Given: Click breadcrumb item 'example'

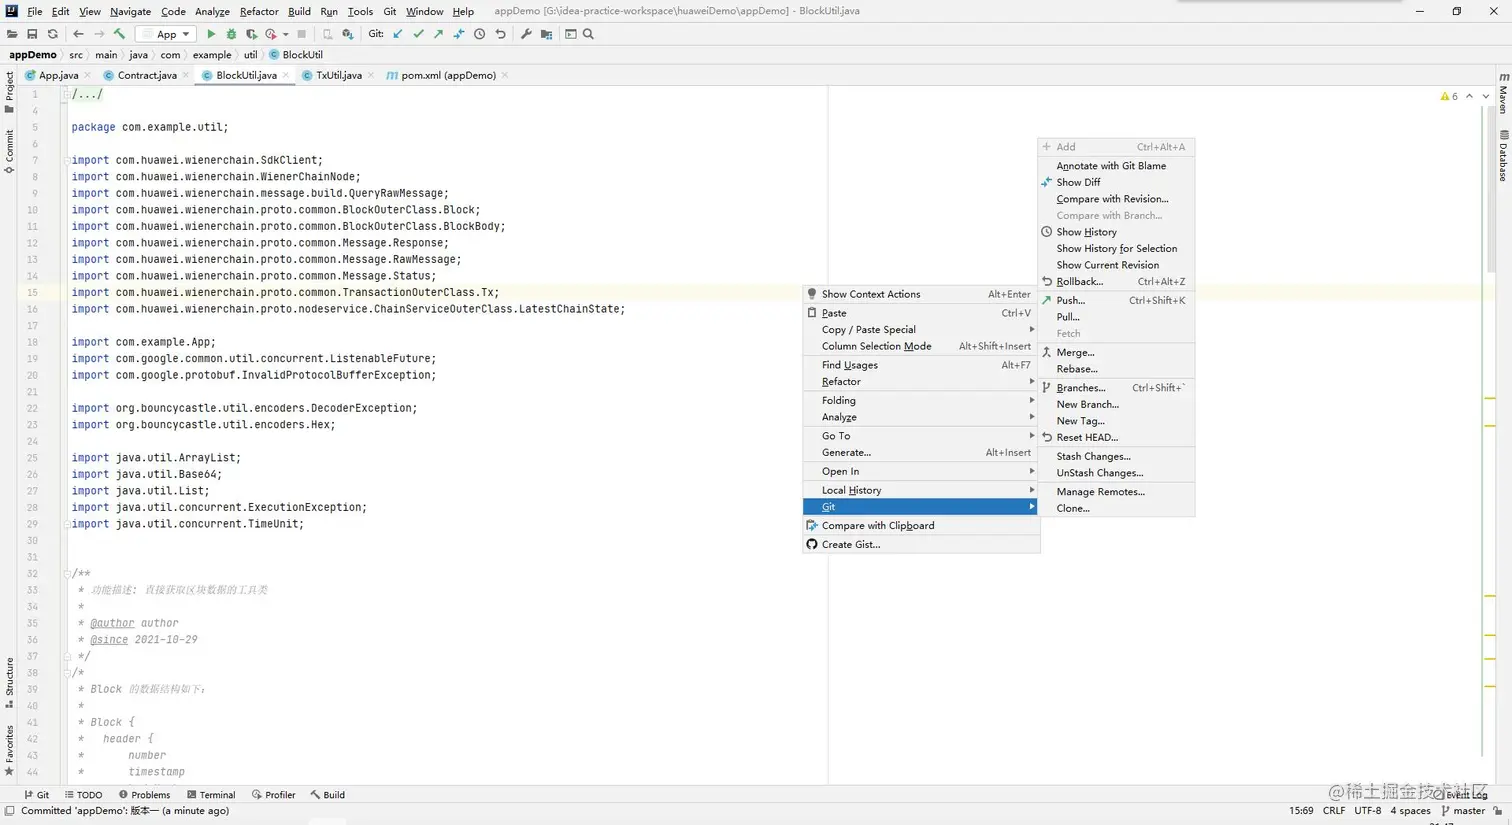Looking at the screenshot, I should coord(212,55).
